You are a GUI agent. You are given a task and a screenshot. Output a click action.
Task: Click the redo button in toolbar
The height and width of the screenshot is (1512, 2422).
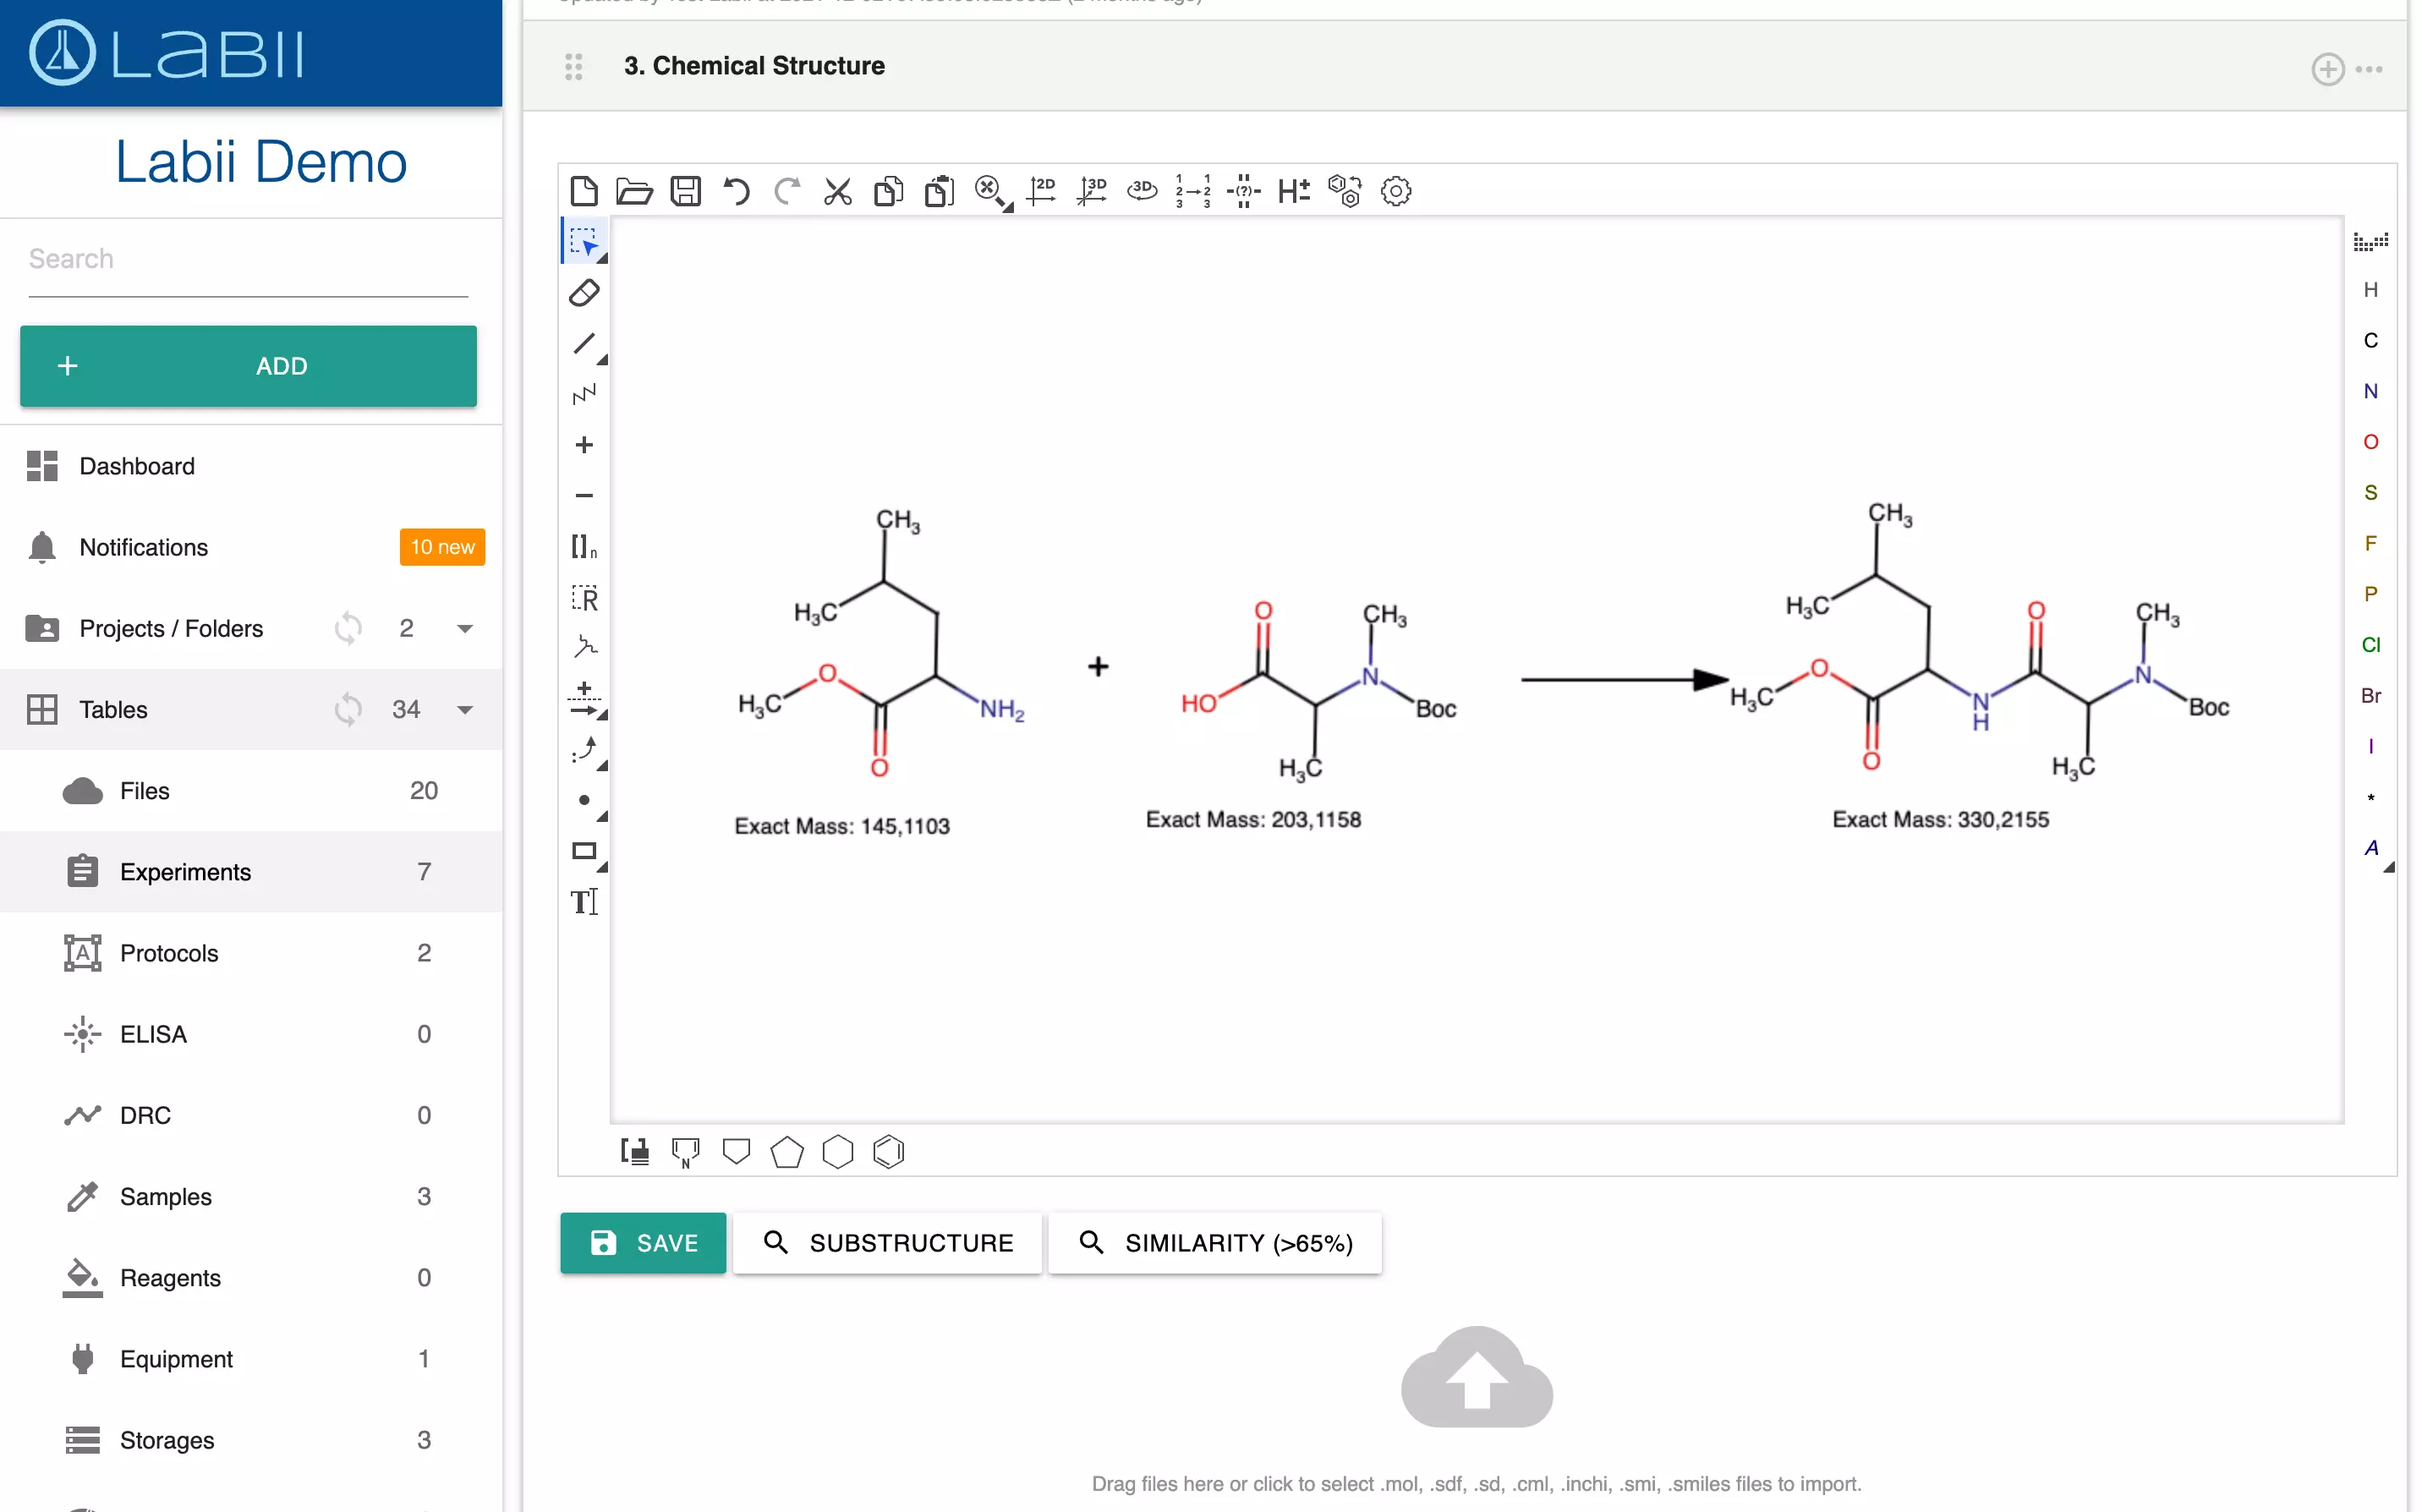point(787,190)
